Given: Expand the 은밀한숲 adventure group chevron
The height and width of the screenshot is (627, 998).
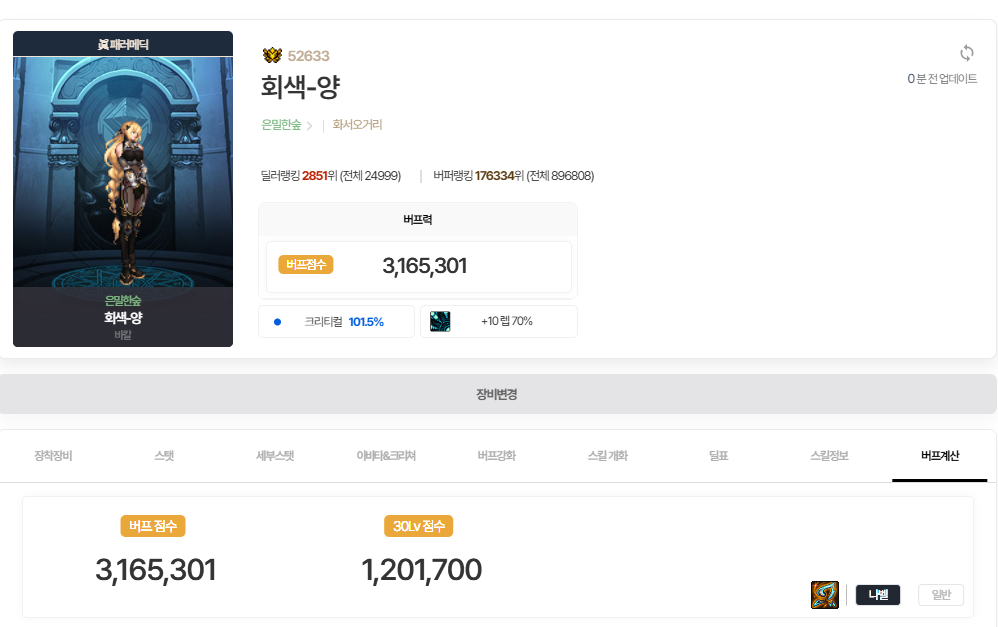Looking at the screenshot, I should [x=309, y=126].
